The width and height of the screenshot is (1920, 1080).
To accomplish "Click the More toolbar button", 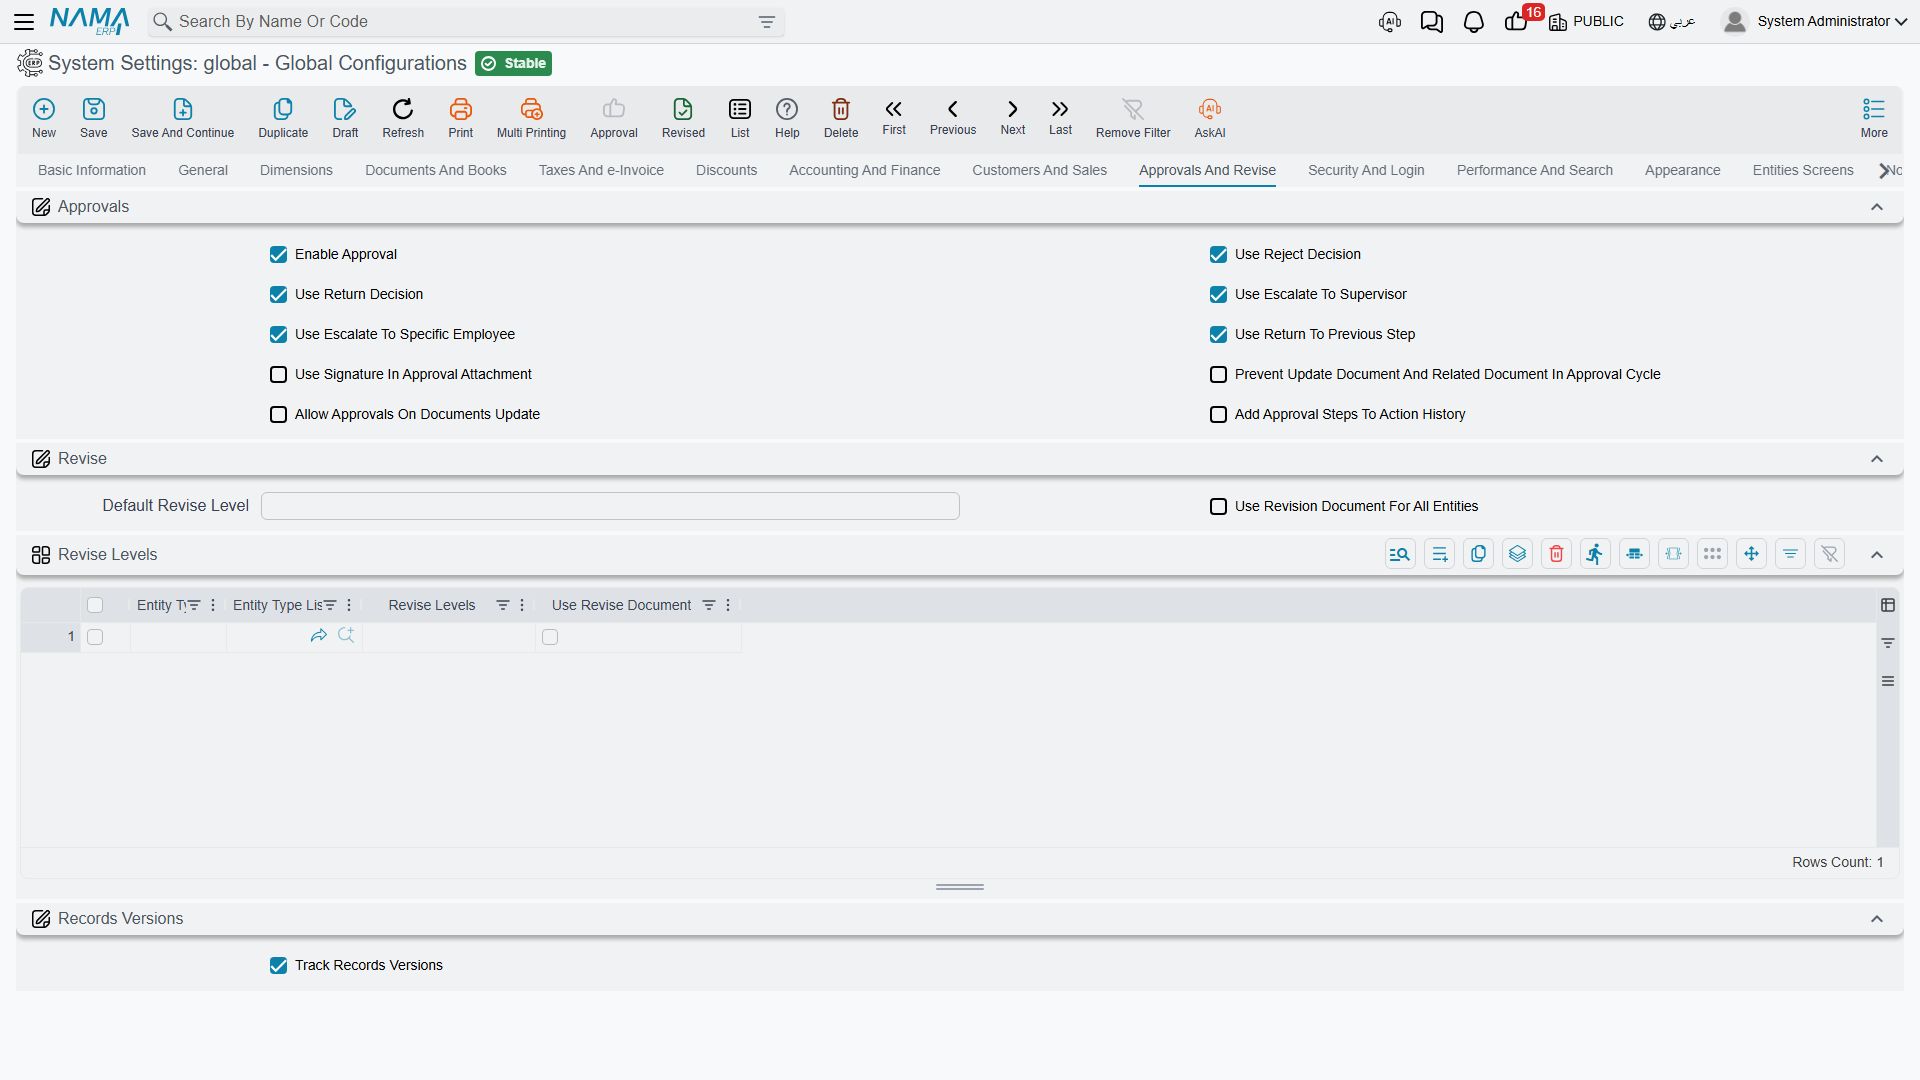I will [1874, 118].
